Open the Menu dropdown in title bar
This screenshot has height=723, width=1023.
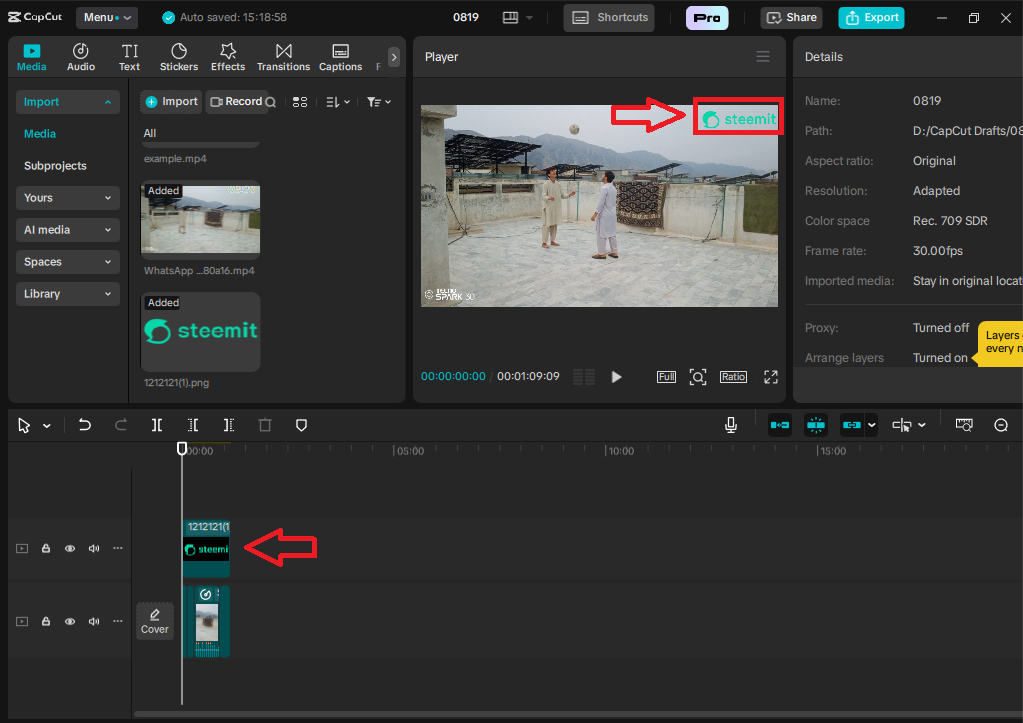tap(106, 17)
